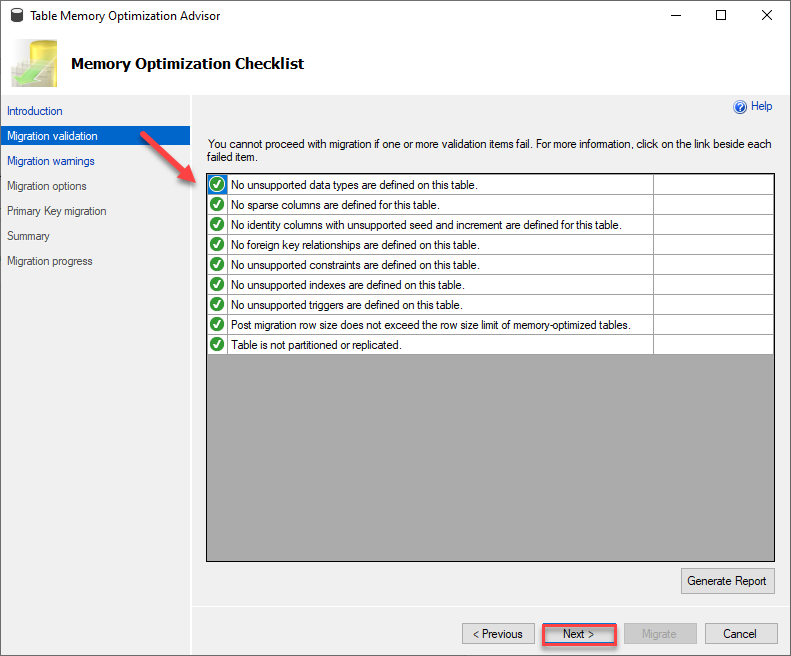The width and height of the screenshot is (791, 656).
Task: Go to Migration warnings page
Action: coord(51,161)
